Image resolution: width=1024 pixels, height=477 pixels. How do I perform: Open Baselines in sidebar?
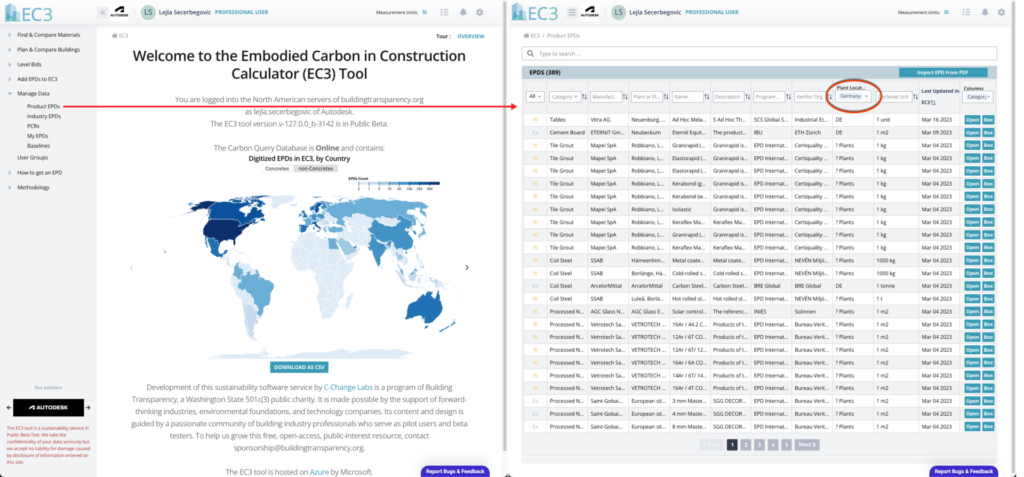point(39,146)
